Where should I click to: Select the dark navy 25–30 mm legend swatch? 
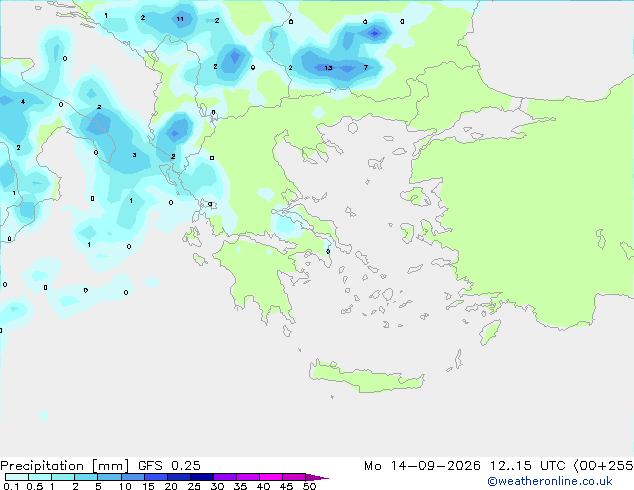click(x=202, y=477)
